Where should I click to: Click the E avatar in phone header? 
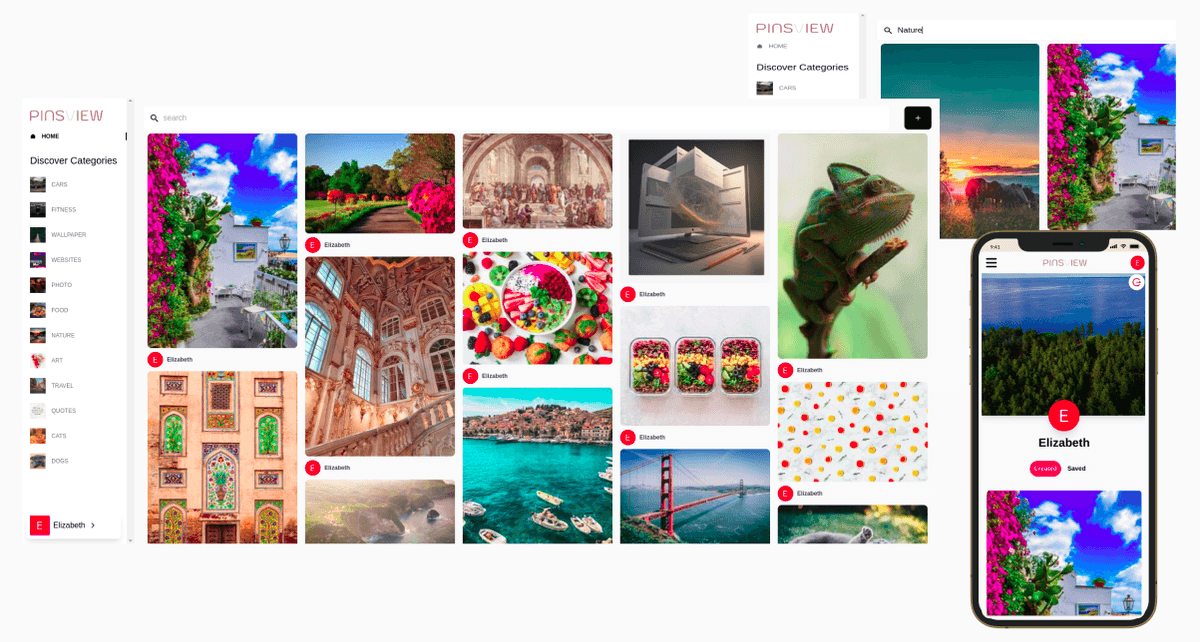click(1137, 263)
